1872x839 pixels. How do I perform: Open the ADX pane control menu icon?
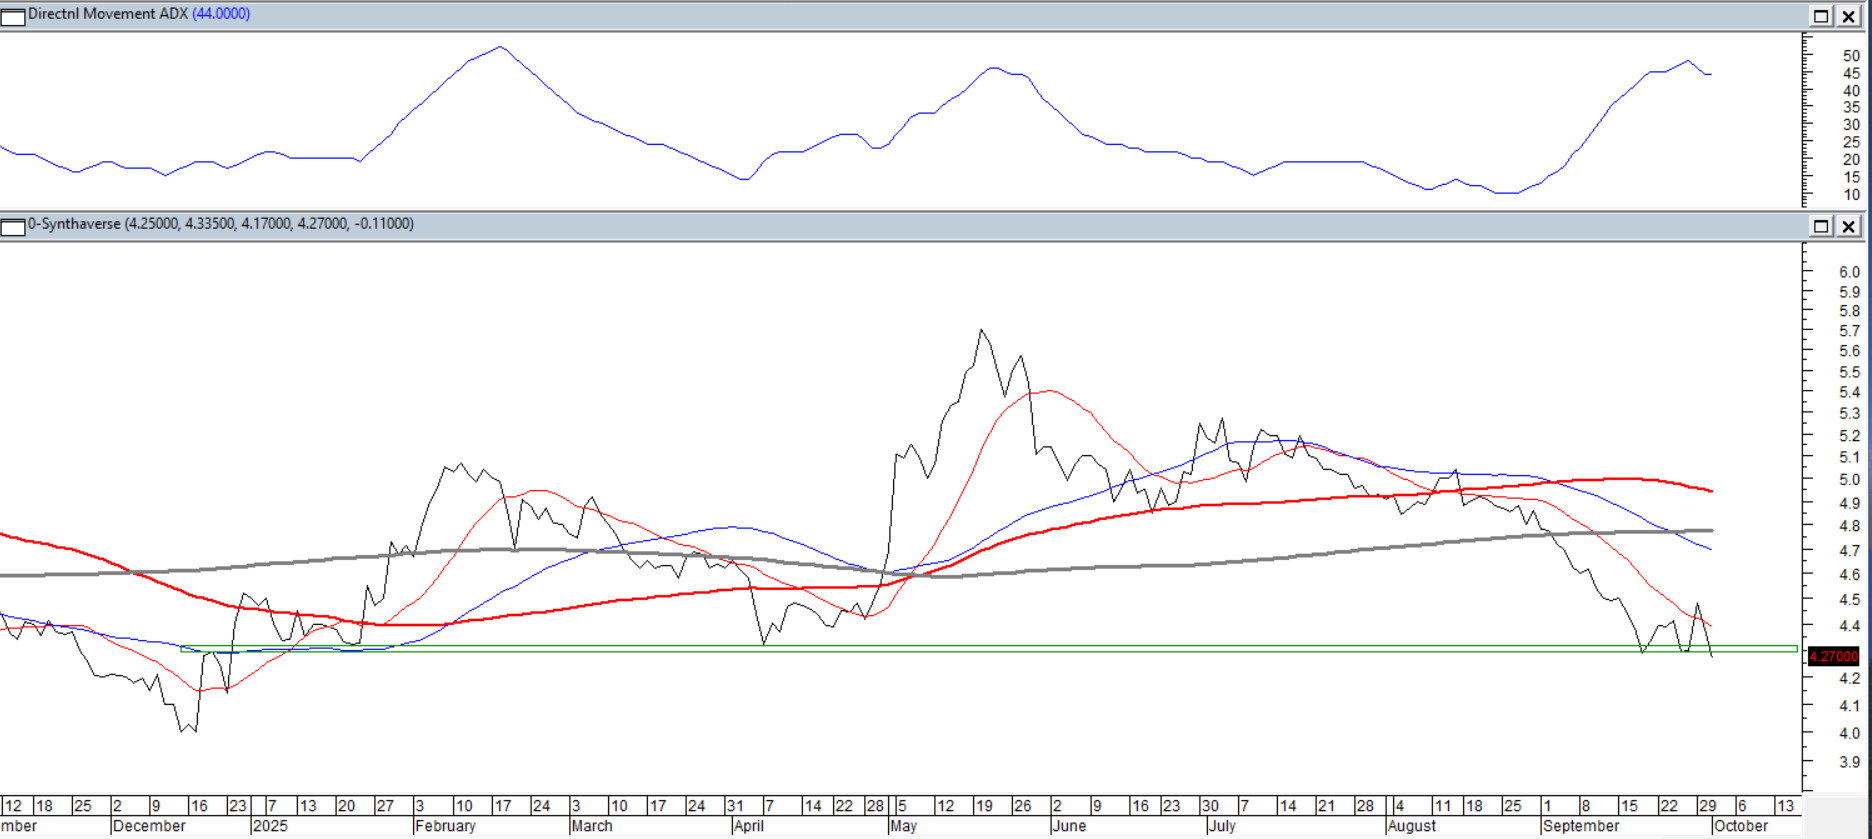point(13,16)
